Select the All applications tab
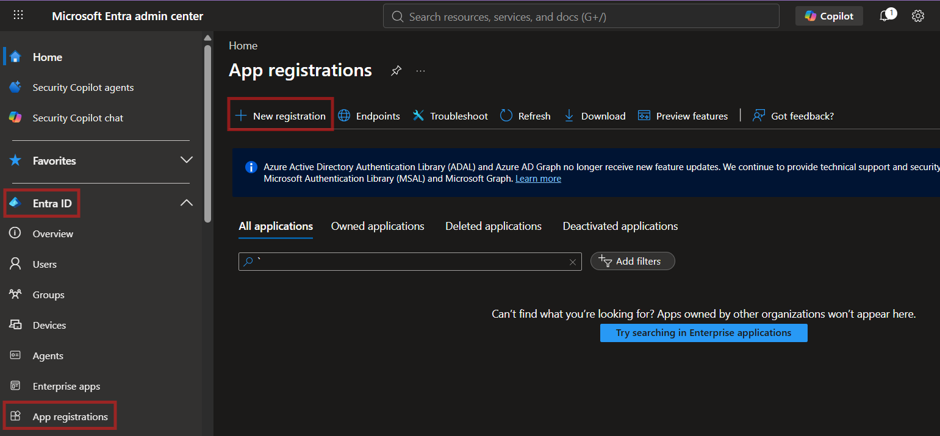The image size is (940, 436). pos(276,226)
